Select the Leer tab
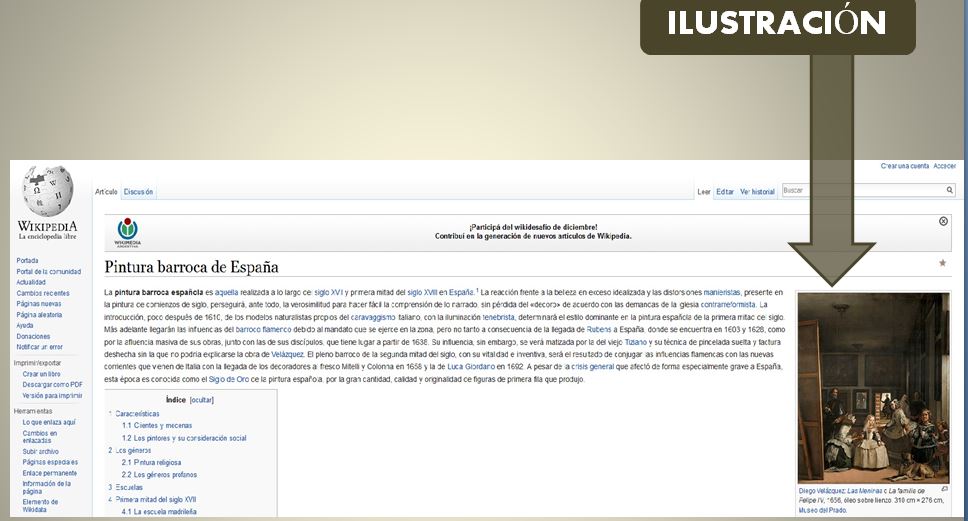The height and width of the screenshot is (521, 968). point(704,192)
